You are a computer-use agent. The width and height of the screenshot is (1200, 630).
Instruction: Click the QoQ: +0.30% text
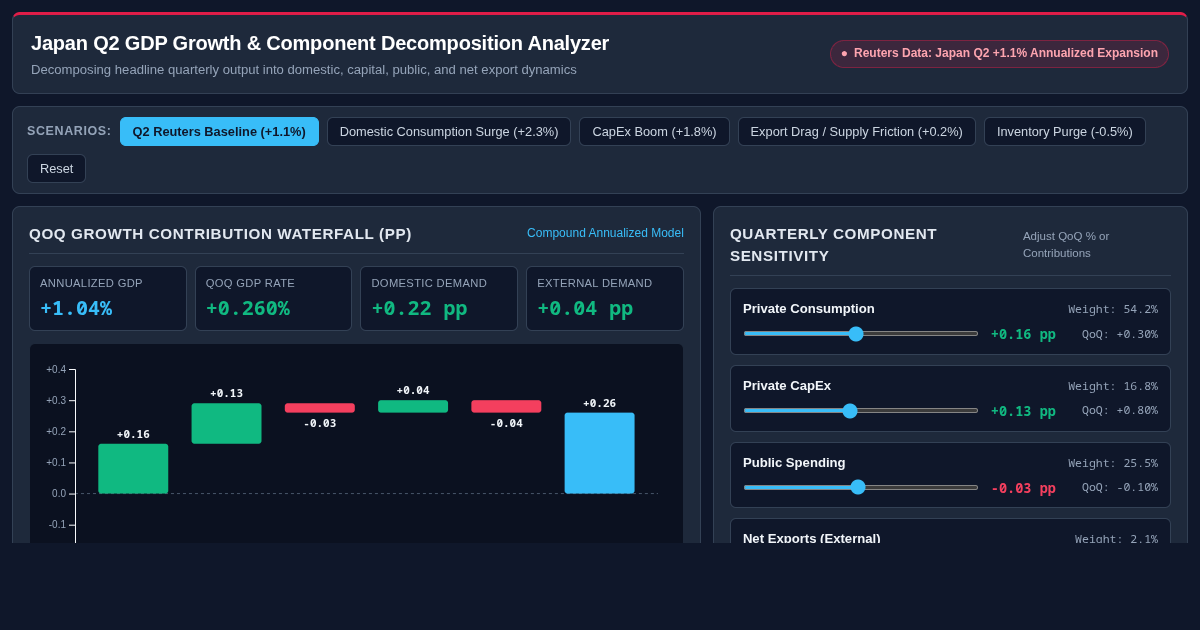coord(1120,334)
